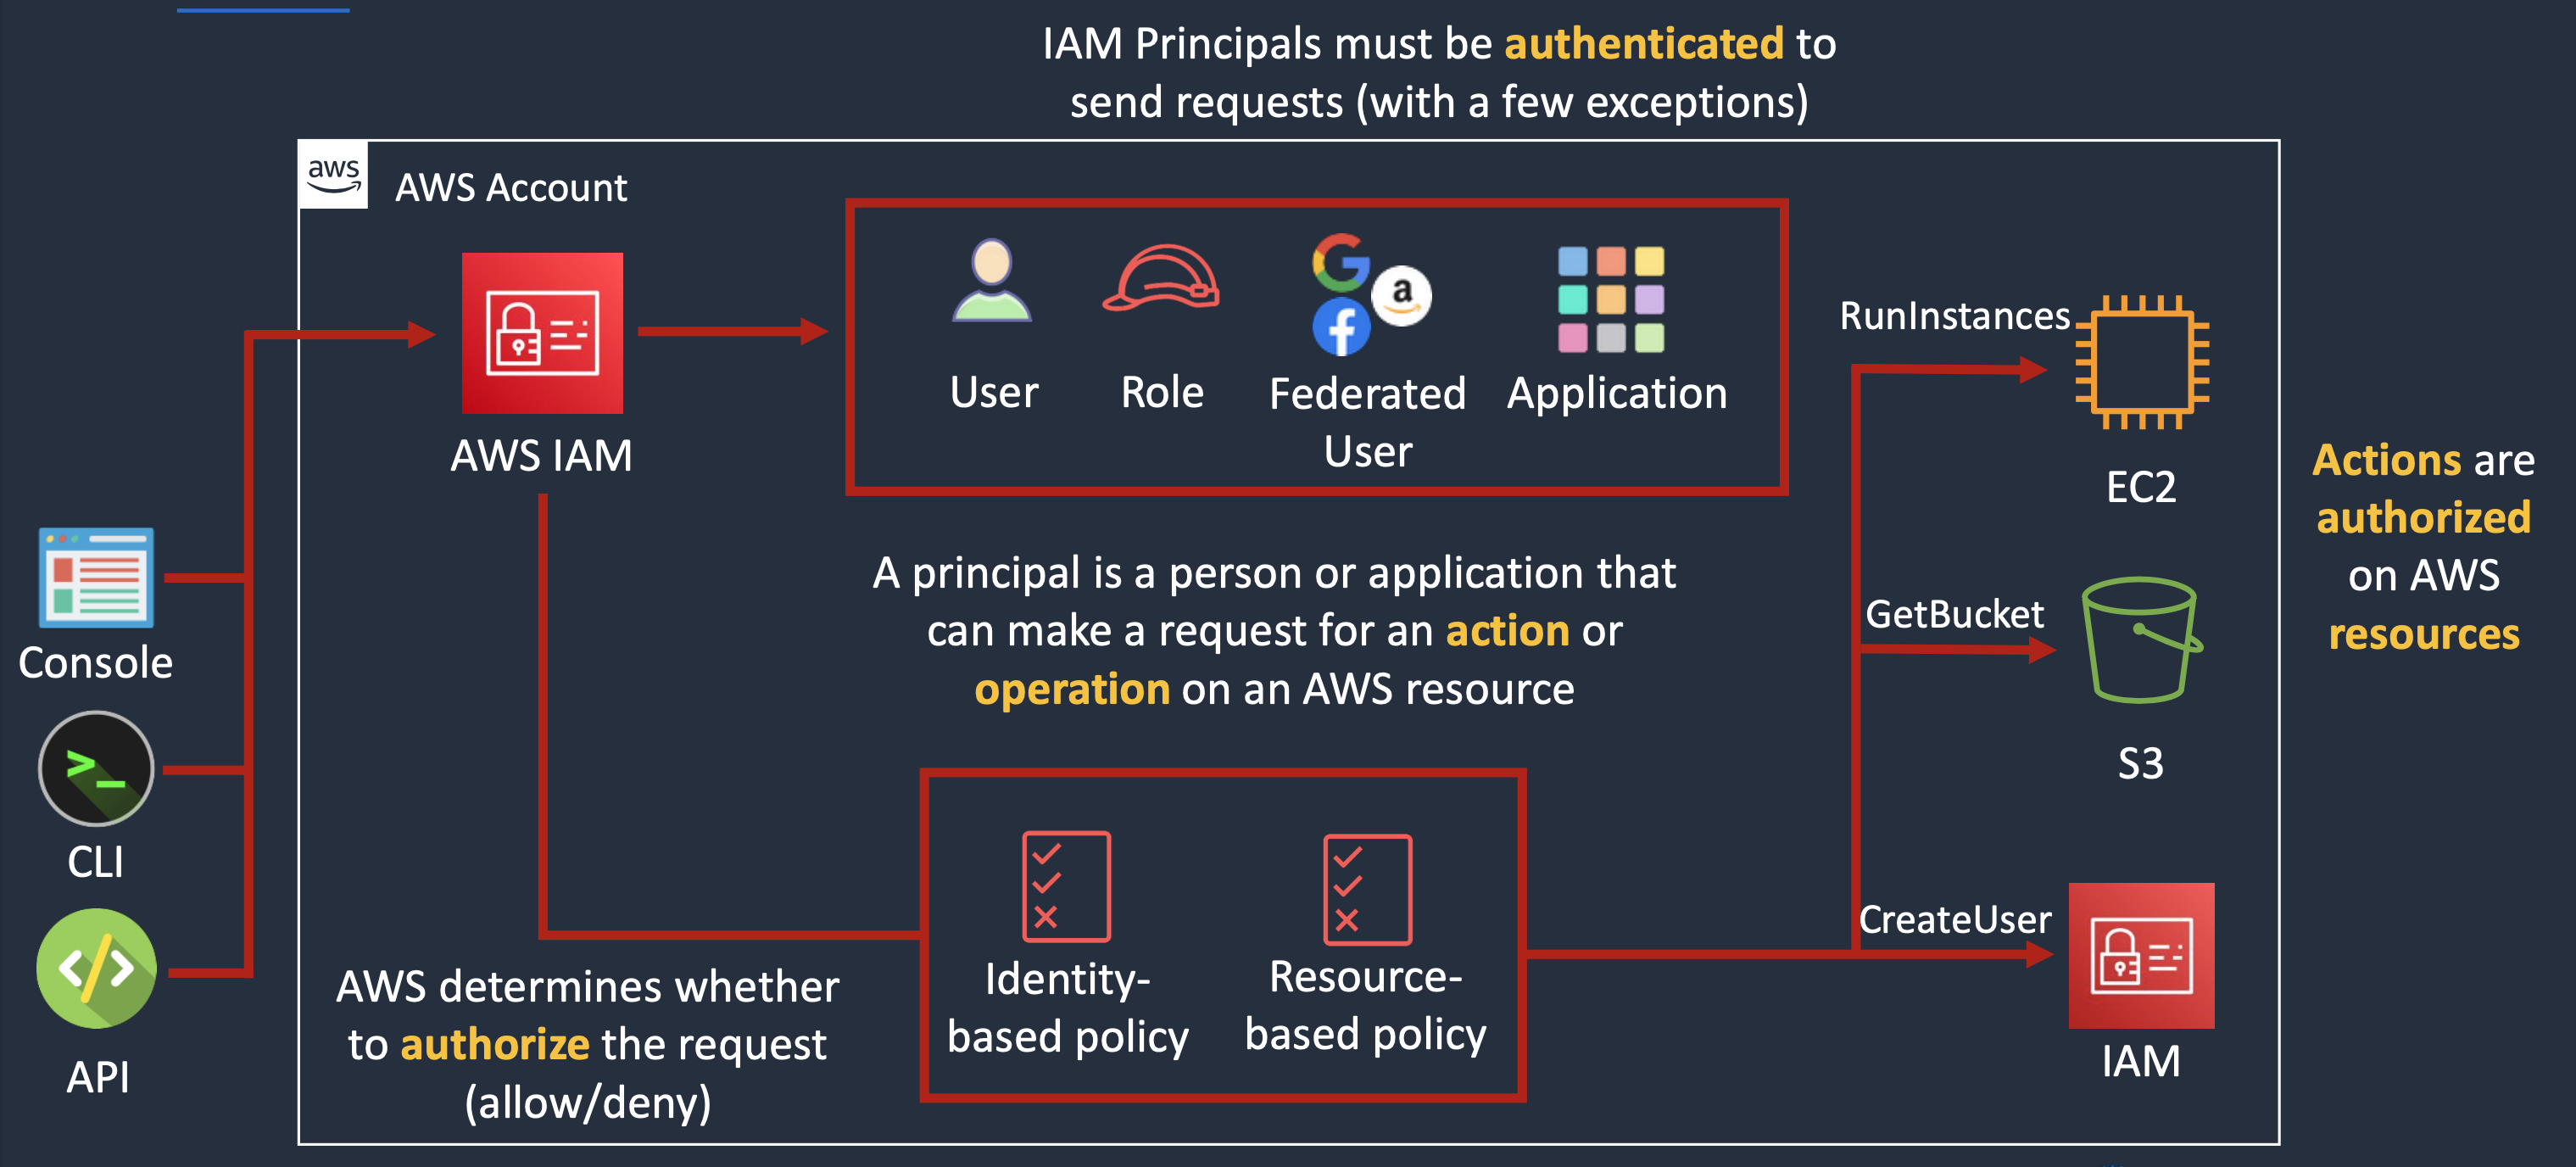Open the Console browser window icon
Viewport: 2576px width, 1167px height.
[97, 577]
